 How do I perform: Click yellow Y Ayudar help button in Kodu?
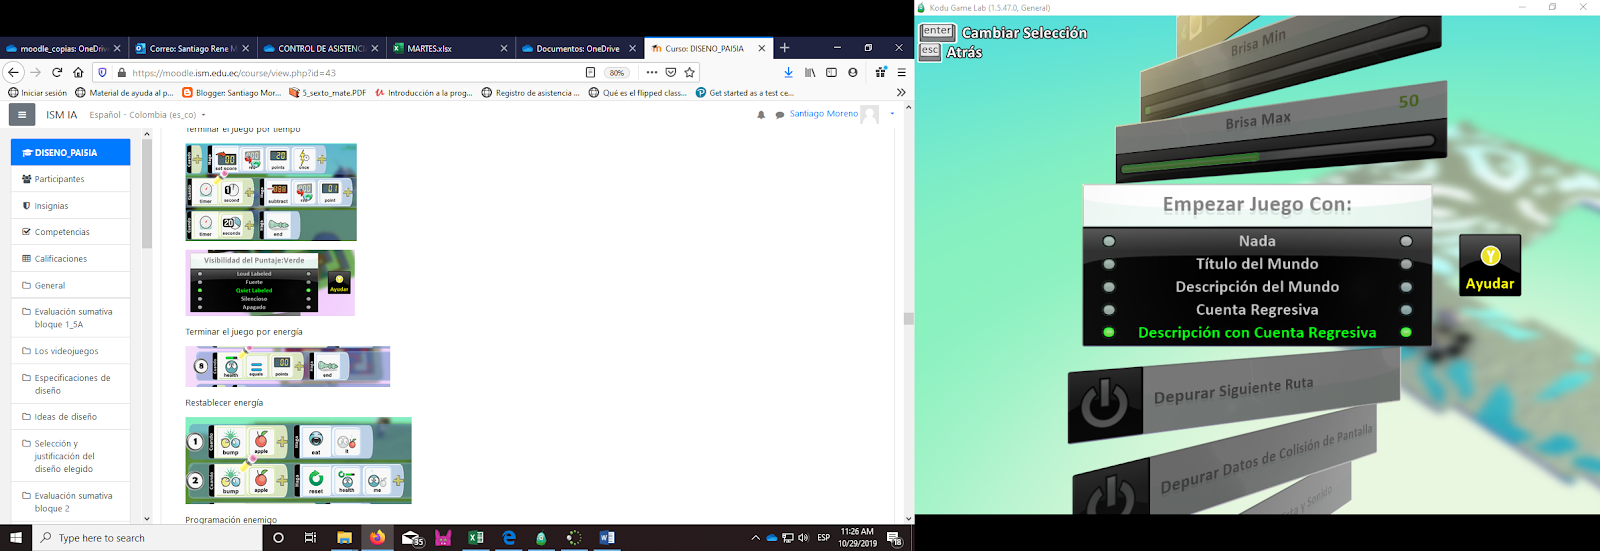[1490, 266]
